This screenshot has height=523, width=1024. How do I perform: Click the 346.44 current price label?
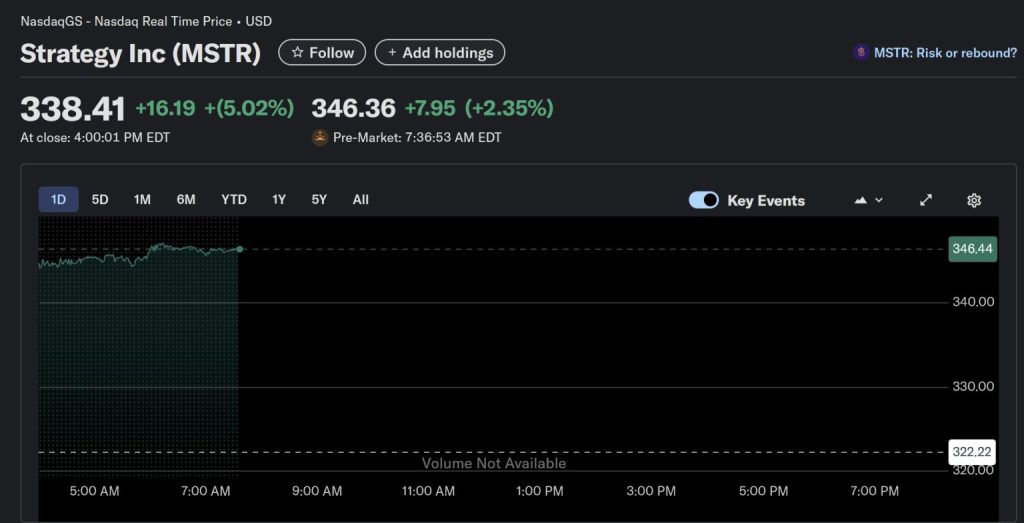click(x=972, y=249)
